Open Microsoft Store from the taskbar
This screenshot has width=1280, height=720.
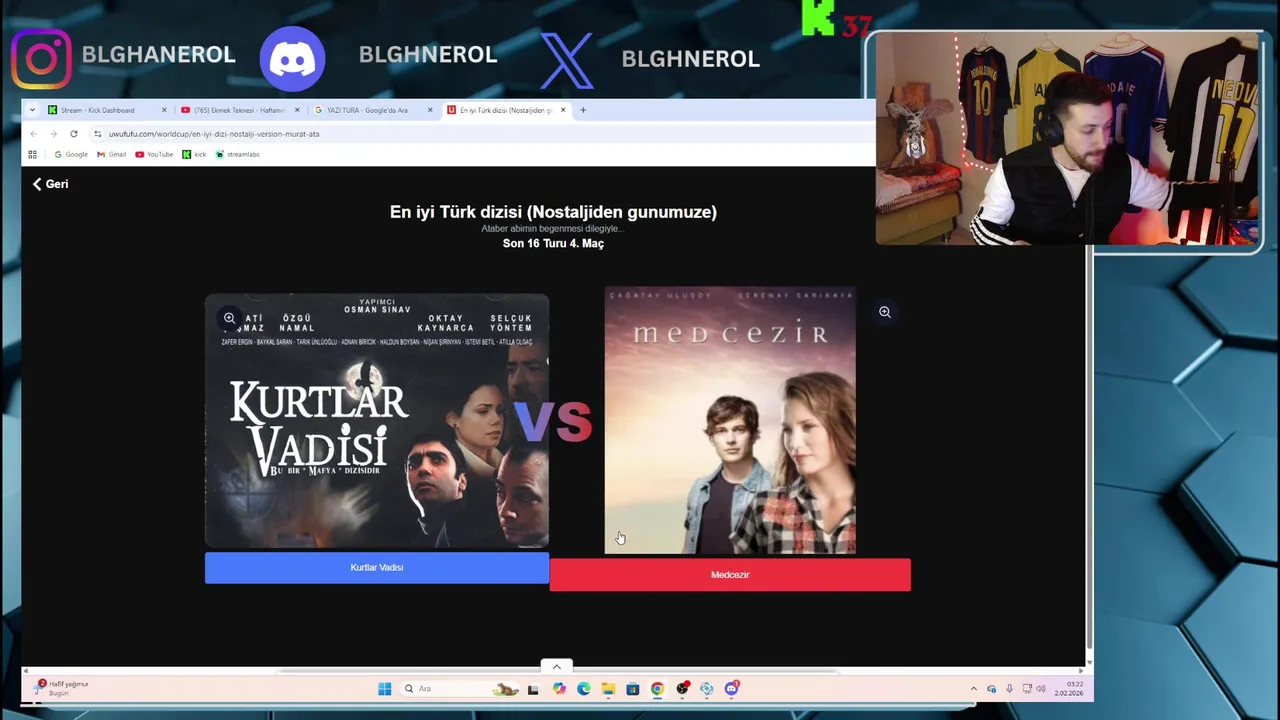coord(633,689)
